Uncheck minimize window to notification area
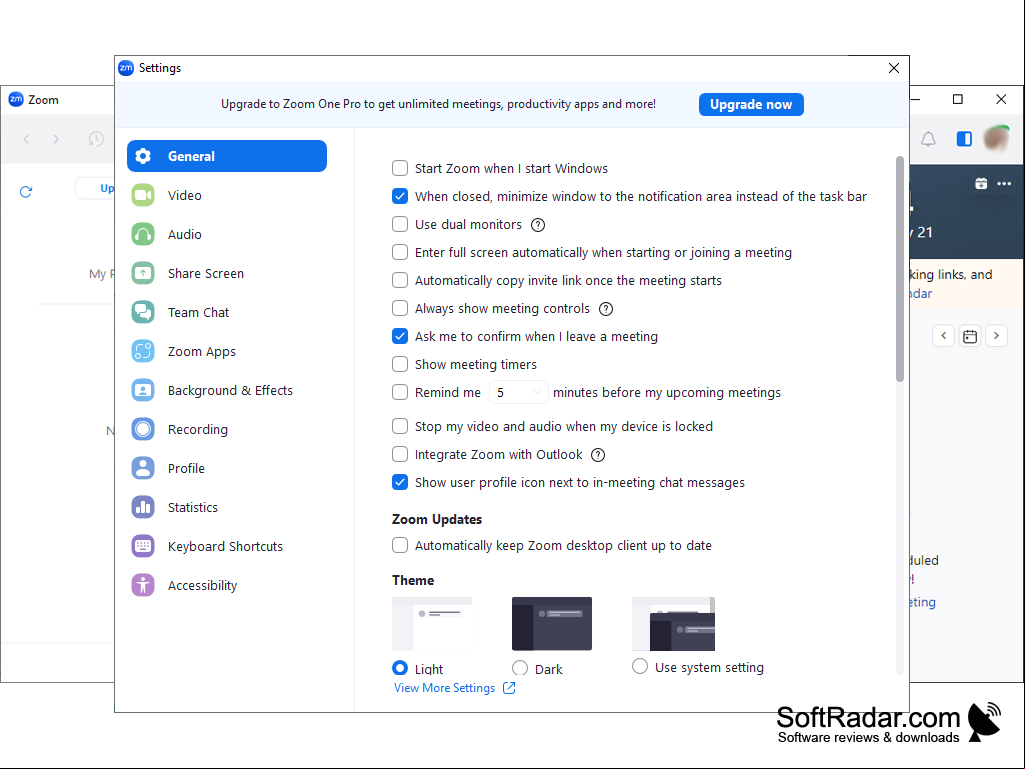Screen dimensions: 1025x769 [x=400, y=196]
